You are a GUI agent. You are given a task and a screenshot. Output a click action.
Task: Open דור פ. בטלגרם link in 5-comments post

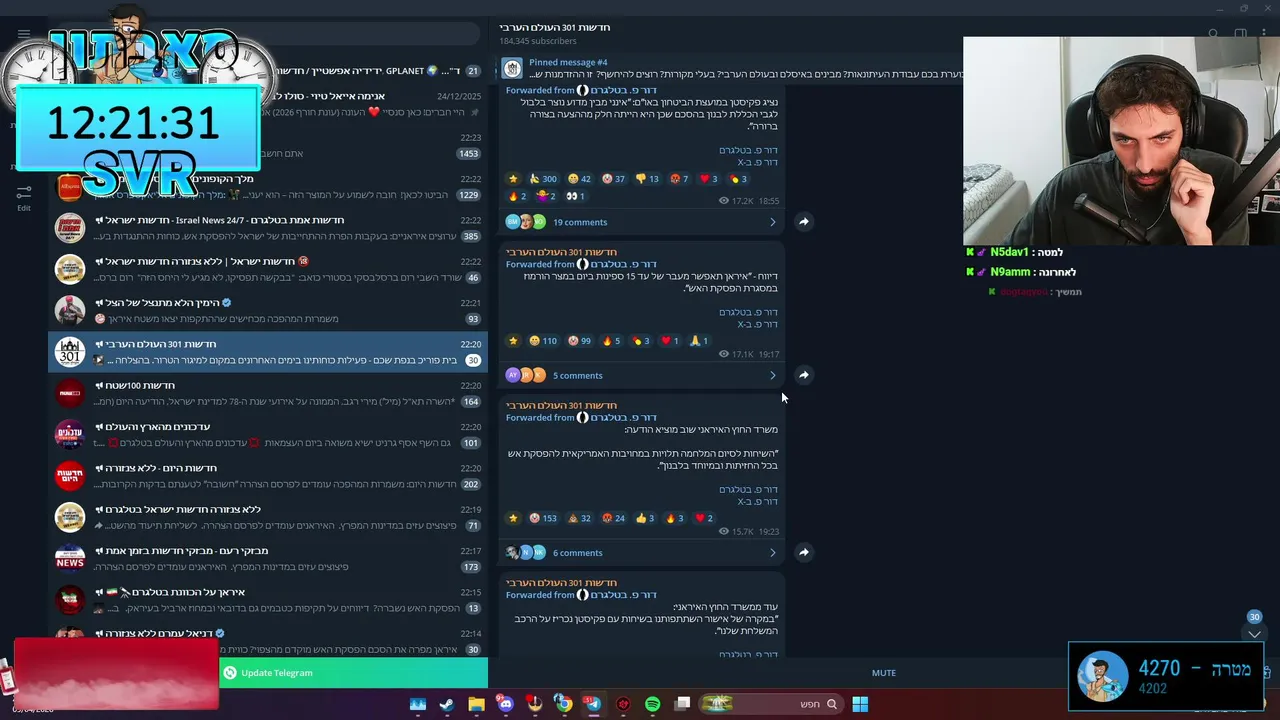(748, 312)
